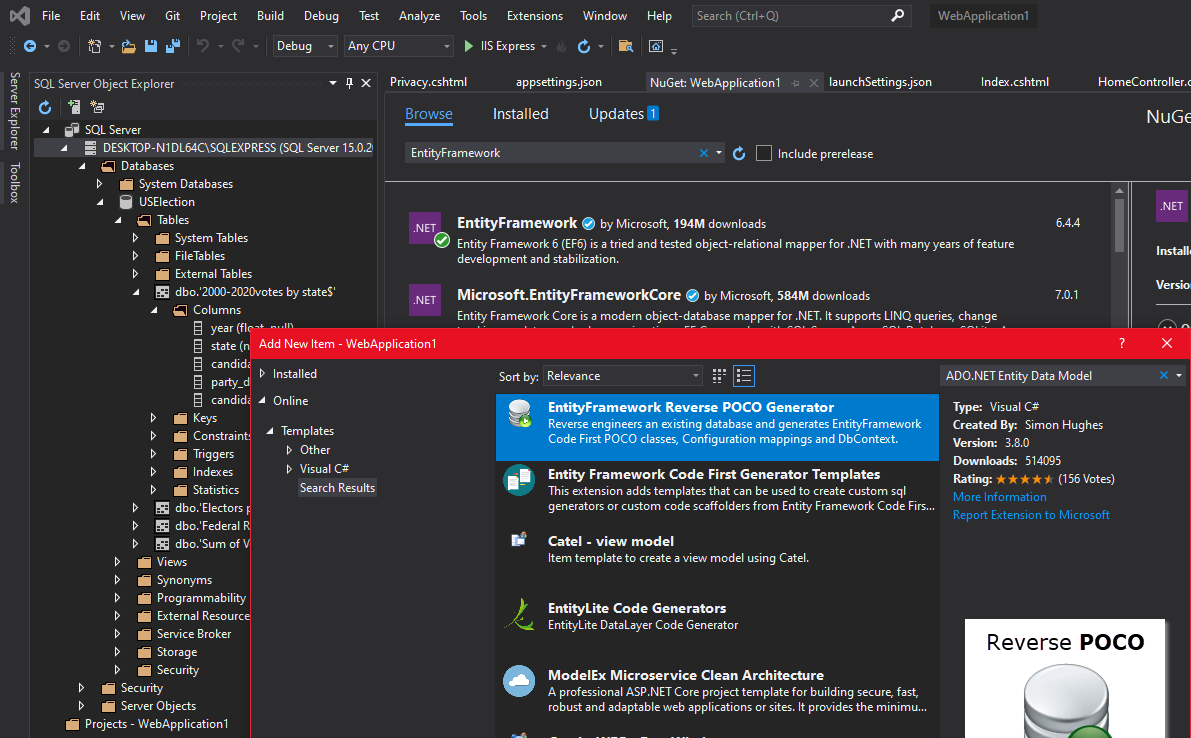The width and height of the screenshot is (1191, 738).
Task: Refresh the EntityFramework search results
Action: (x=738, y=153)
